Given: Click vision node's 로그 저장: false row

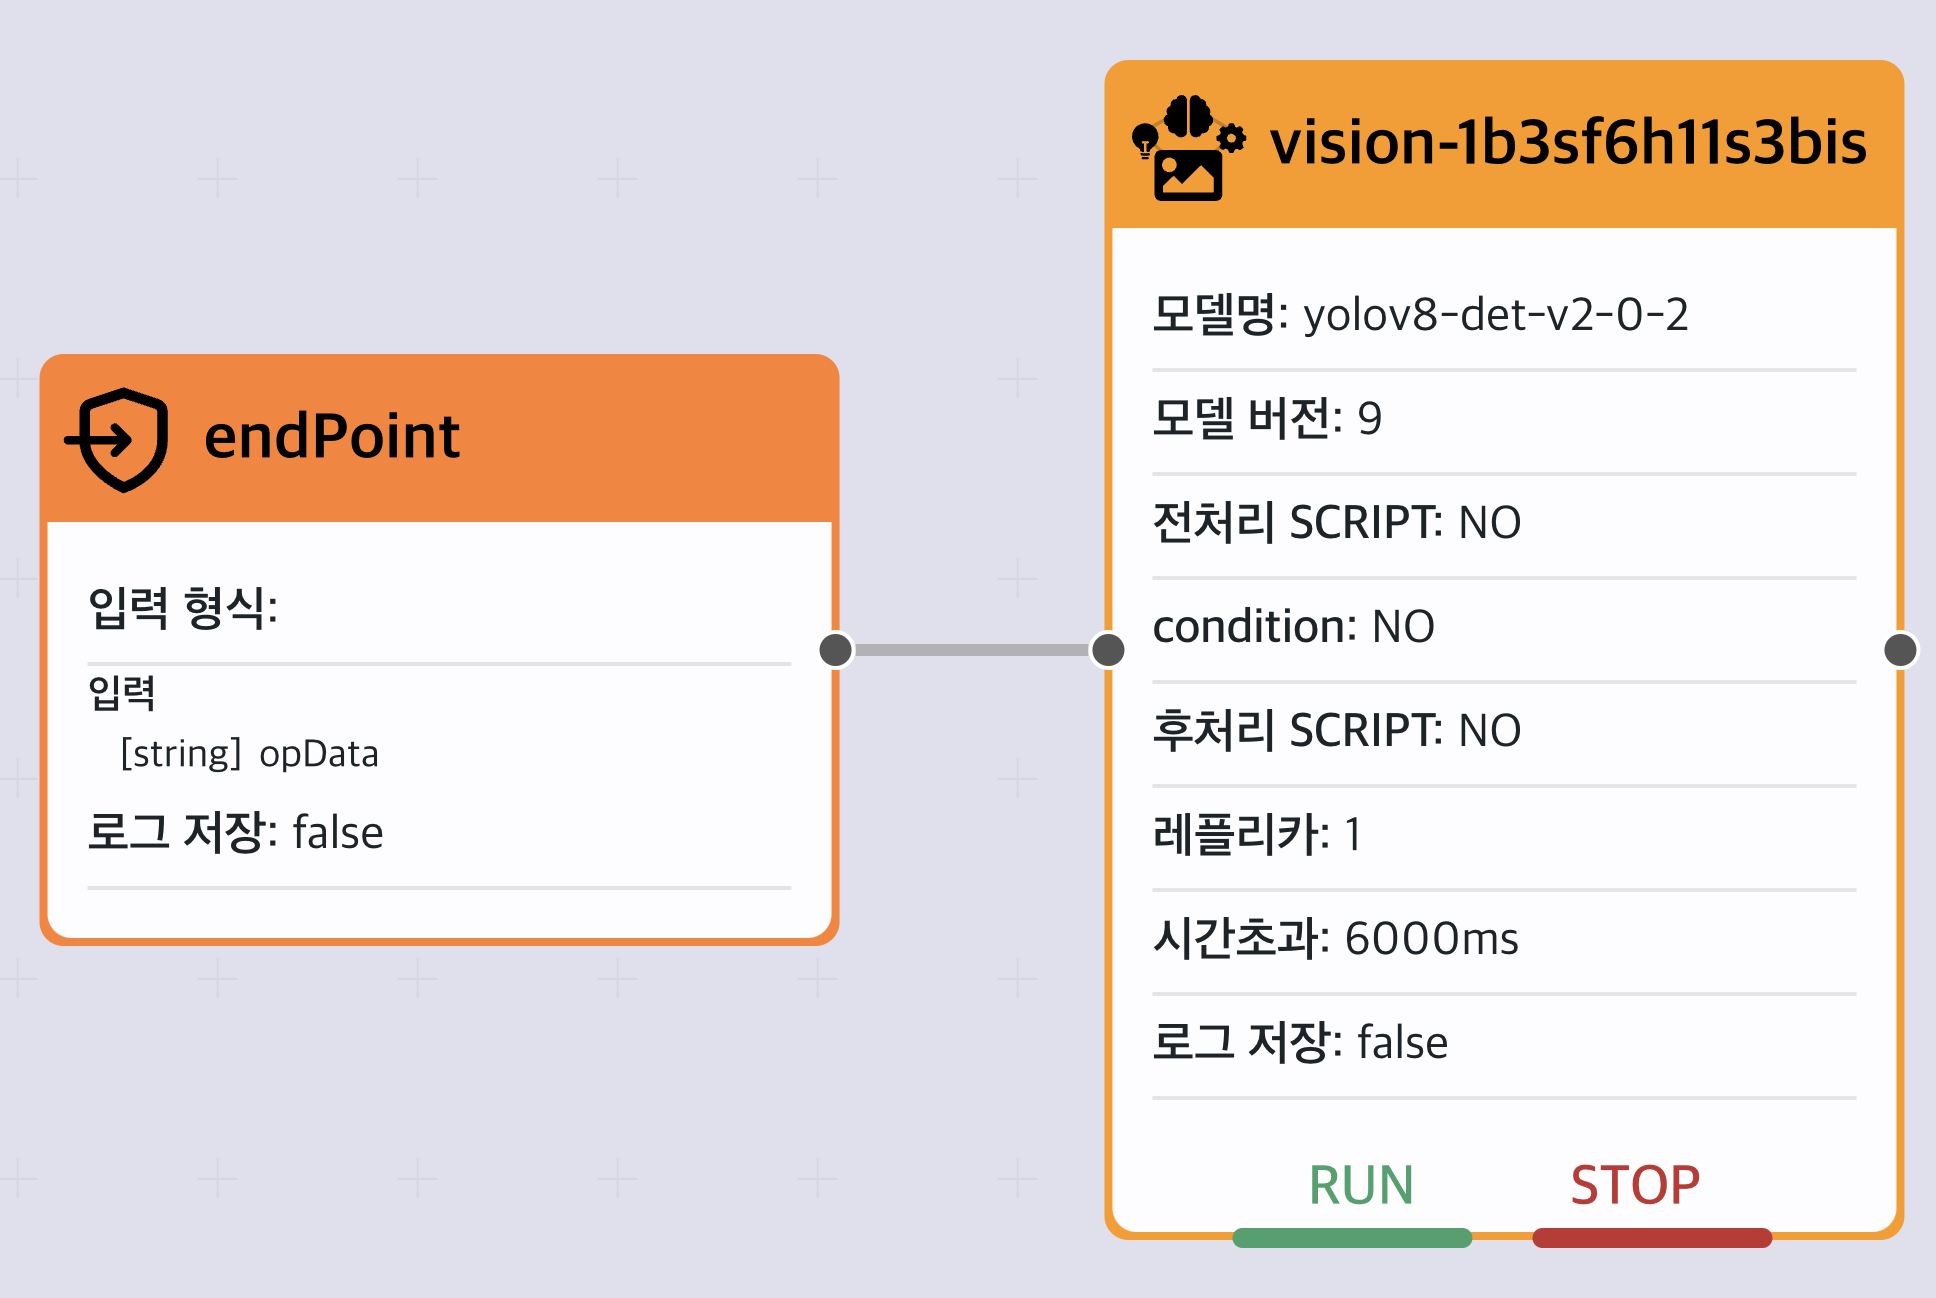Looking at the screenshot, I should point(1504,1044).
